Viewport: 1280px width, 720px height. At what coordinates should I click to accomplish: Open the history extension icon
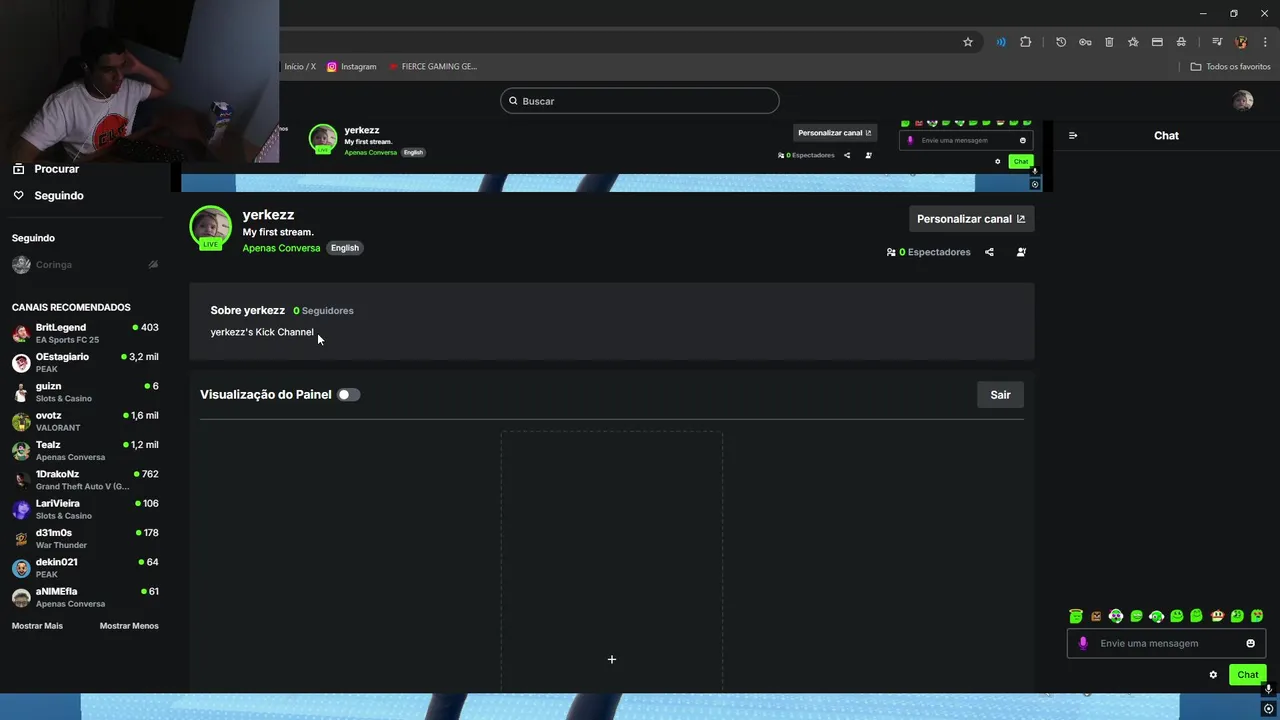tap(1061, 42)
